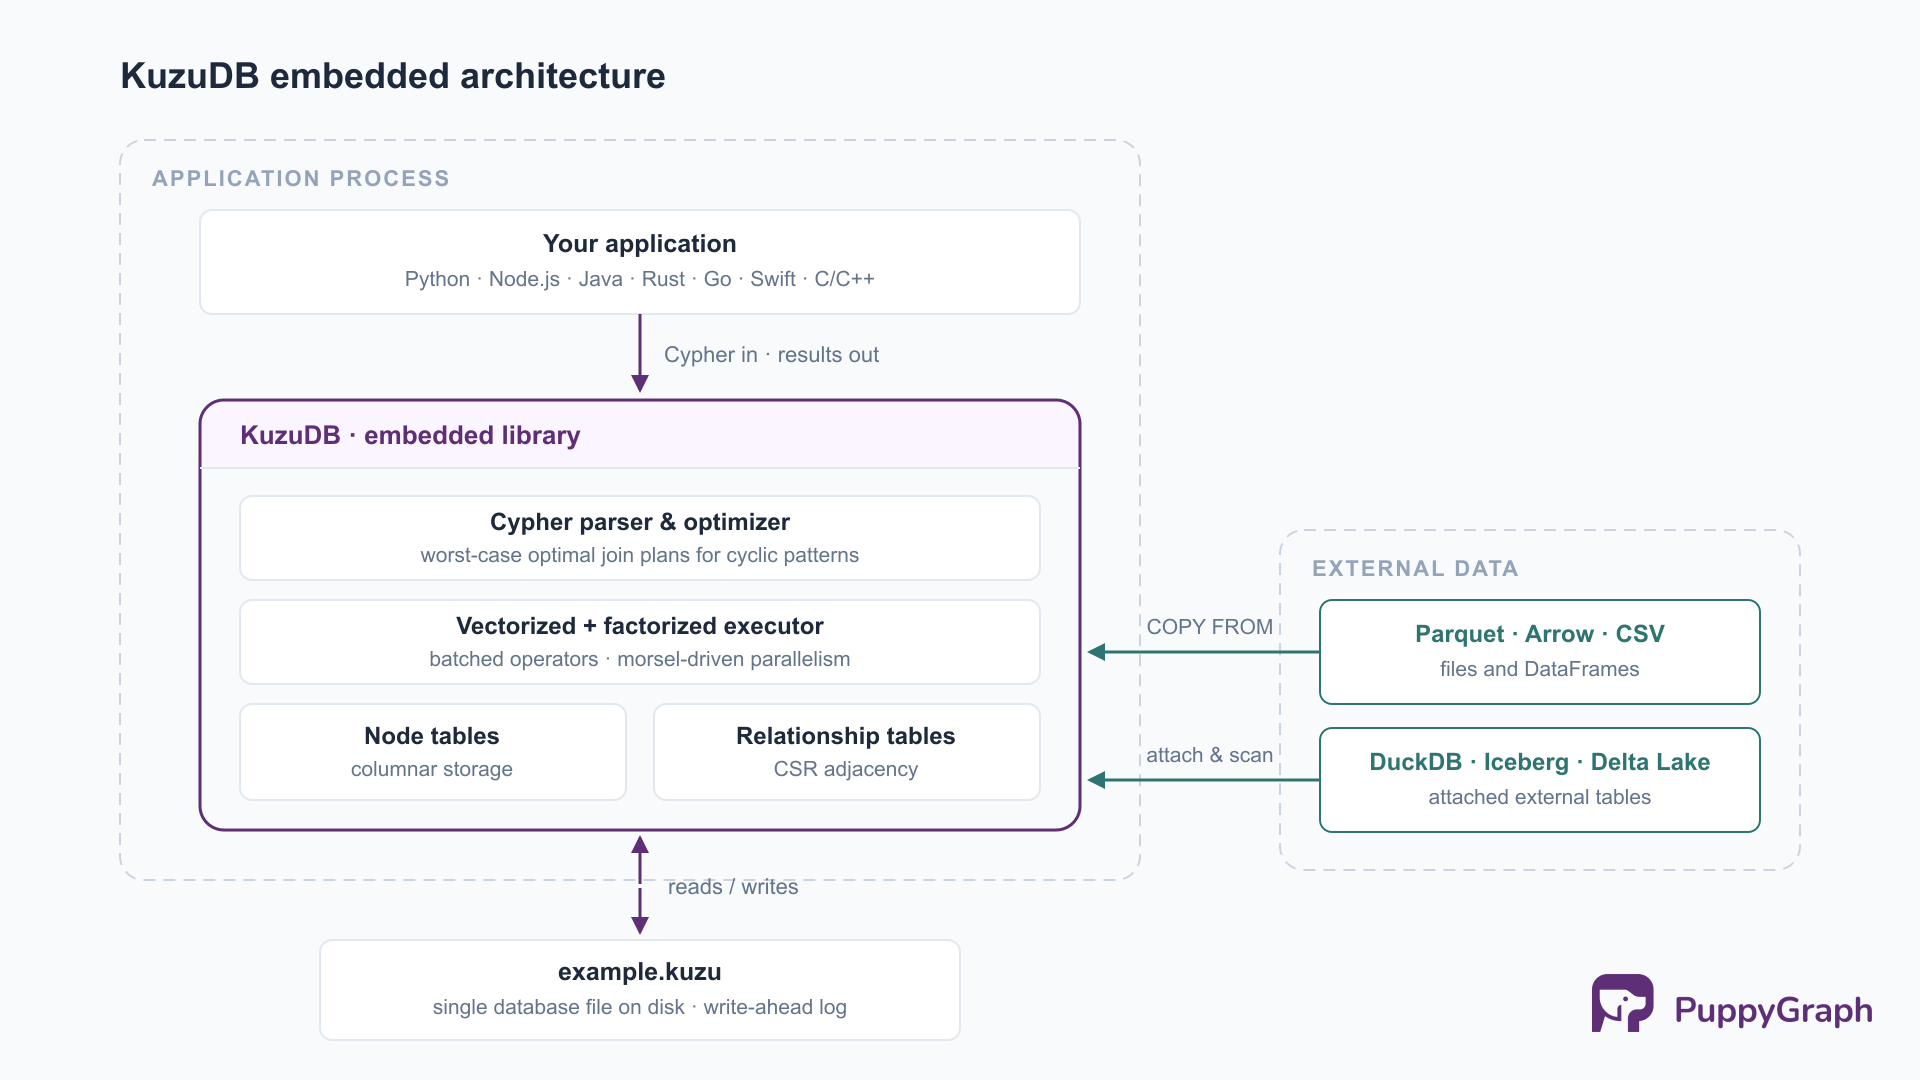Click the 'COPY FROM' arrow label
Viewport: 1920px width, 1080px height.
(1210, 626)
